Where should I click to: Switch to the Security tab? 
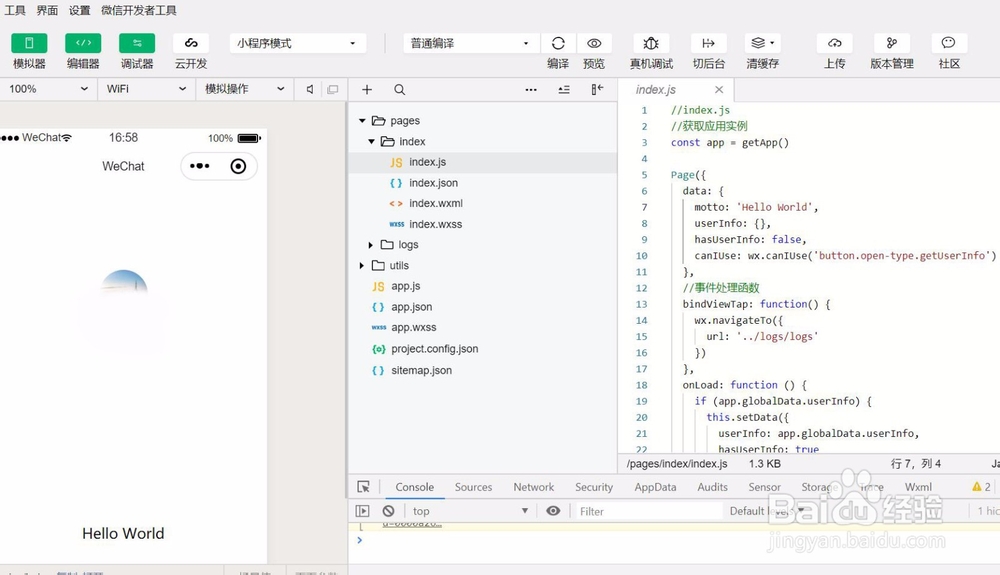click(594, 487)
